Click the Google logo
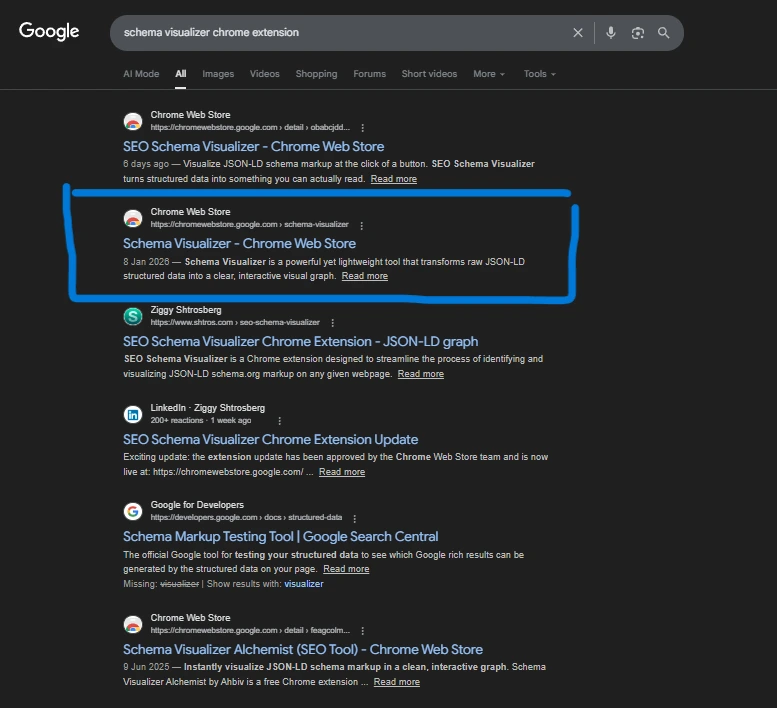Image resolution: width=777 pixels, height=708 pixels. (49, 31)
